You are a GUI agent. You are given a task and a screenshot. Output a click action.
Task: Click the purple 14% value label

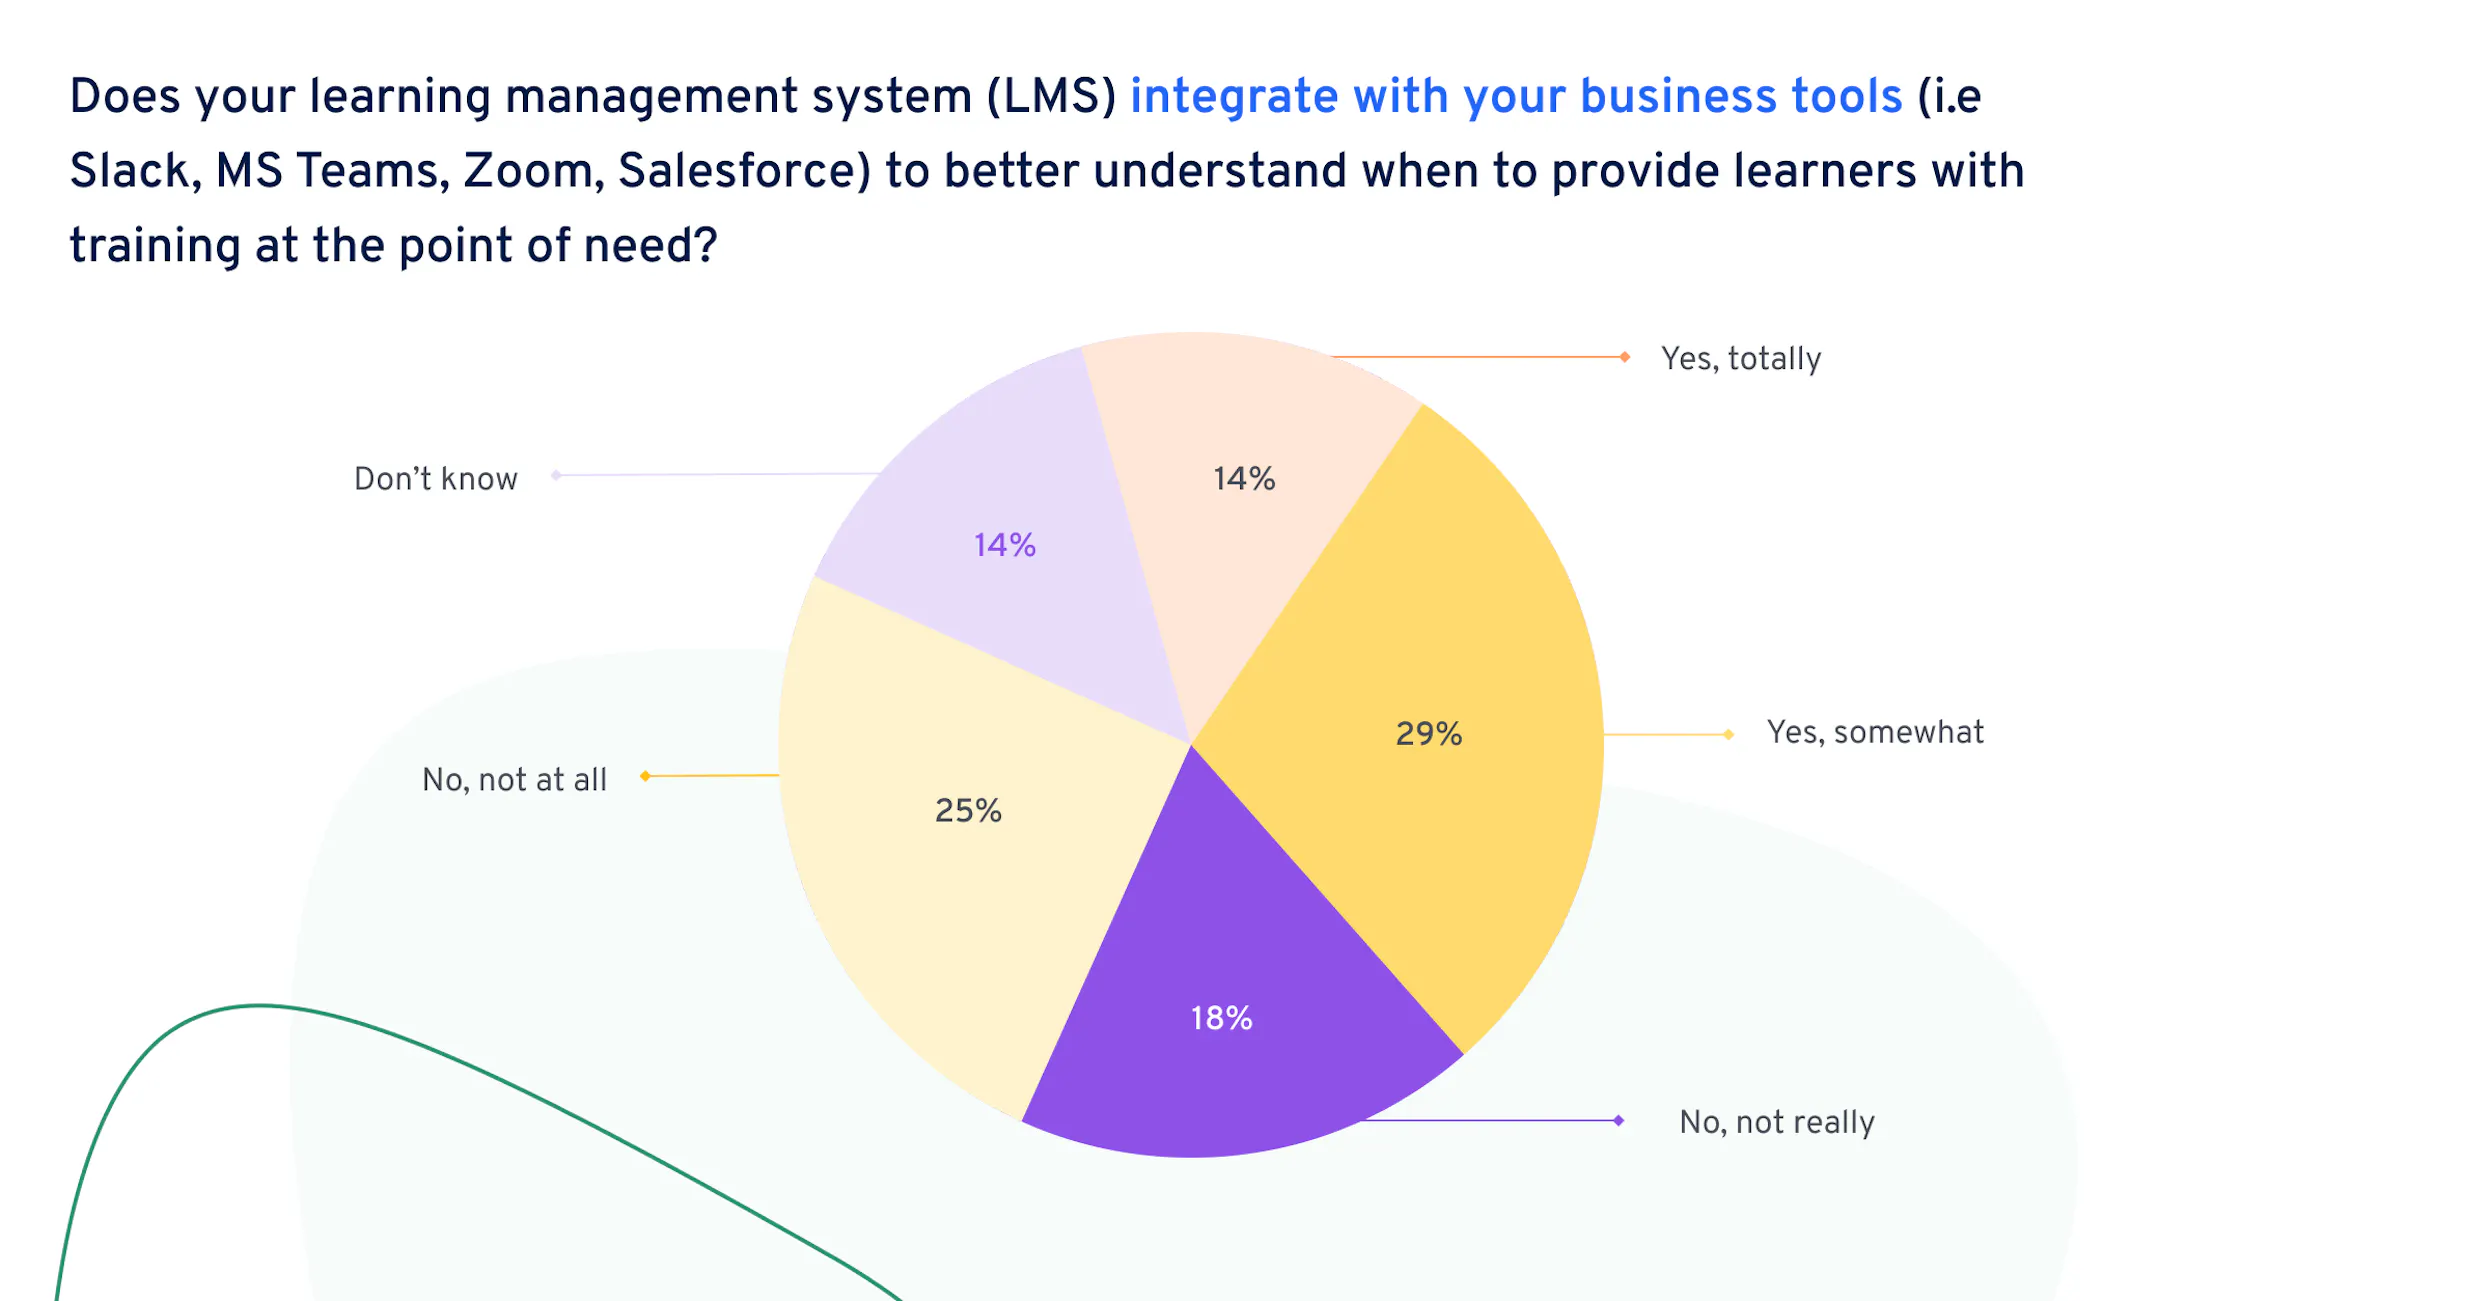[x=1005, y=545]
